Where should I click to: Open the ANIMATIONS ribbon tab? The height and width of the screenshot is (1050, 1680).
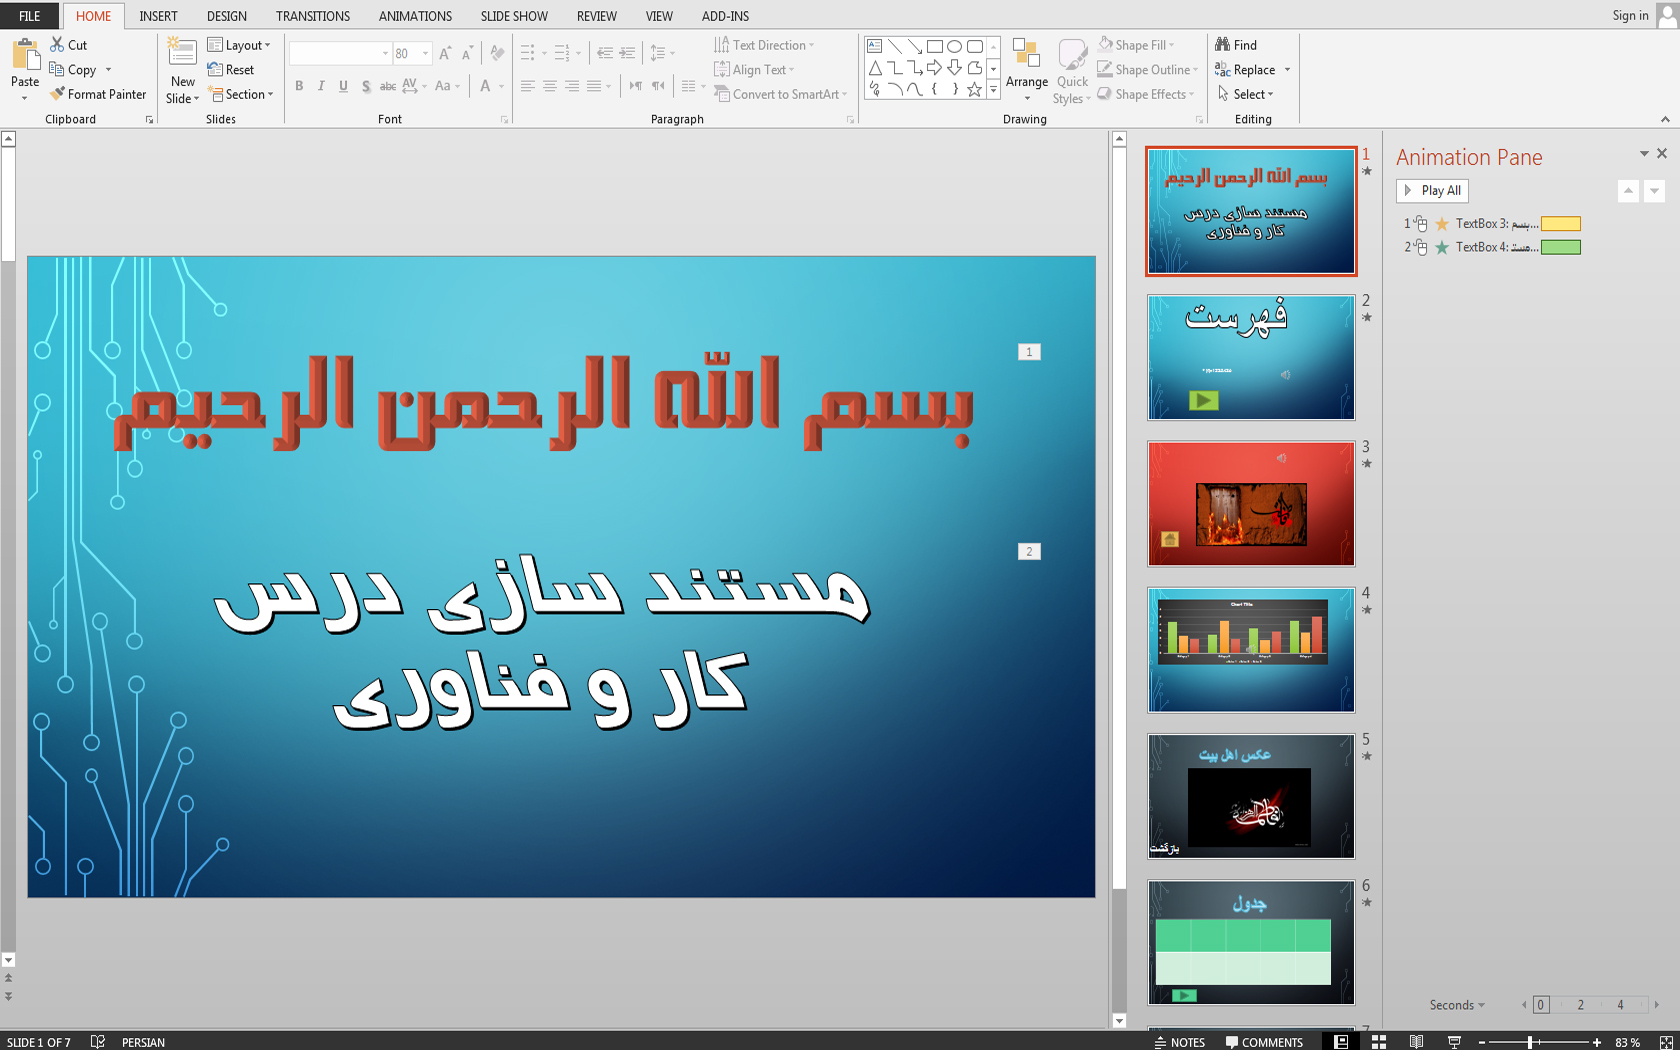click(415, 16)
